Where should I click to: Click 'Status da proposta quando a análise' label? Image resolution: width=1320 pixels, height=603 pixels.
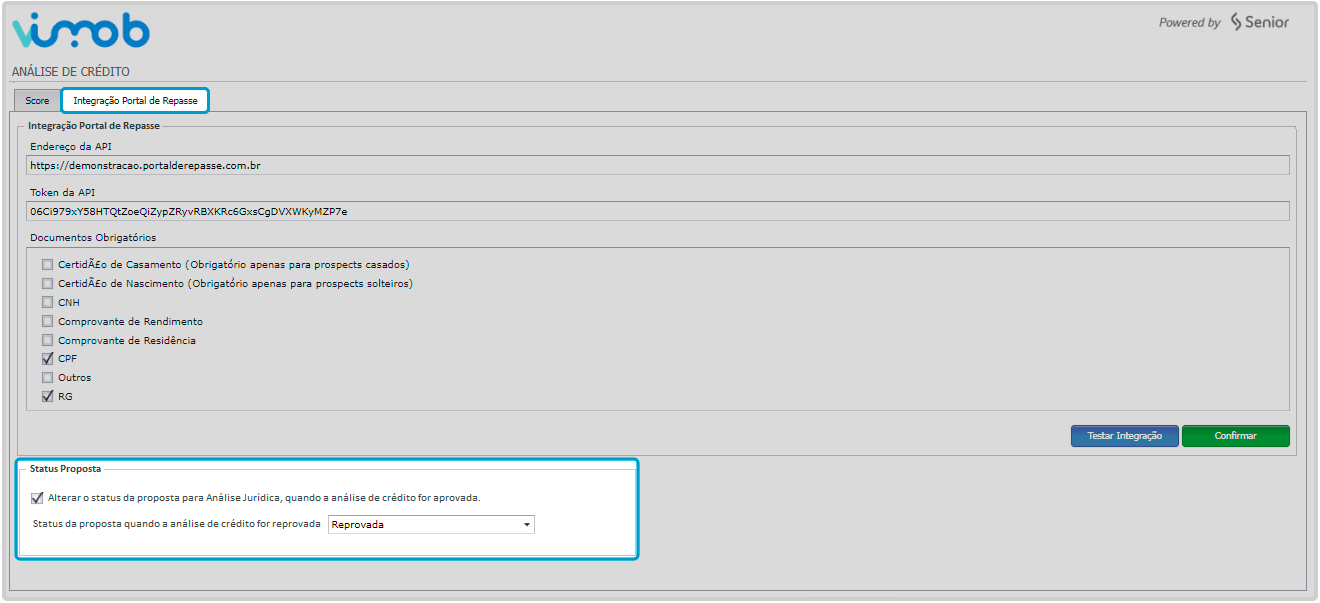pyautogui.click(x=176, y=524)
